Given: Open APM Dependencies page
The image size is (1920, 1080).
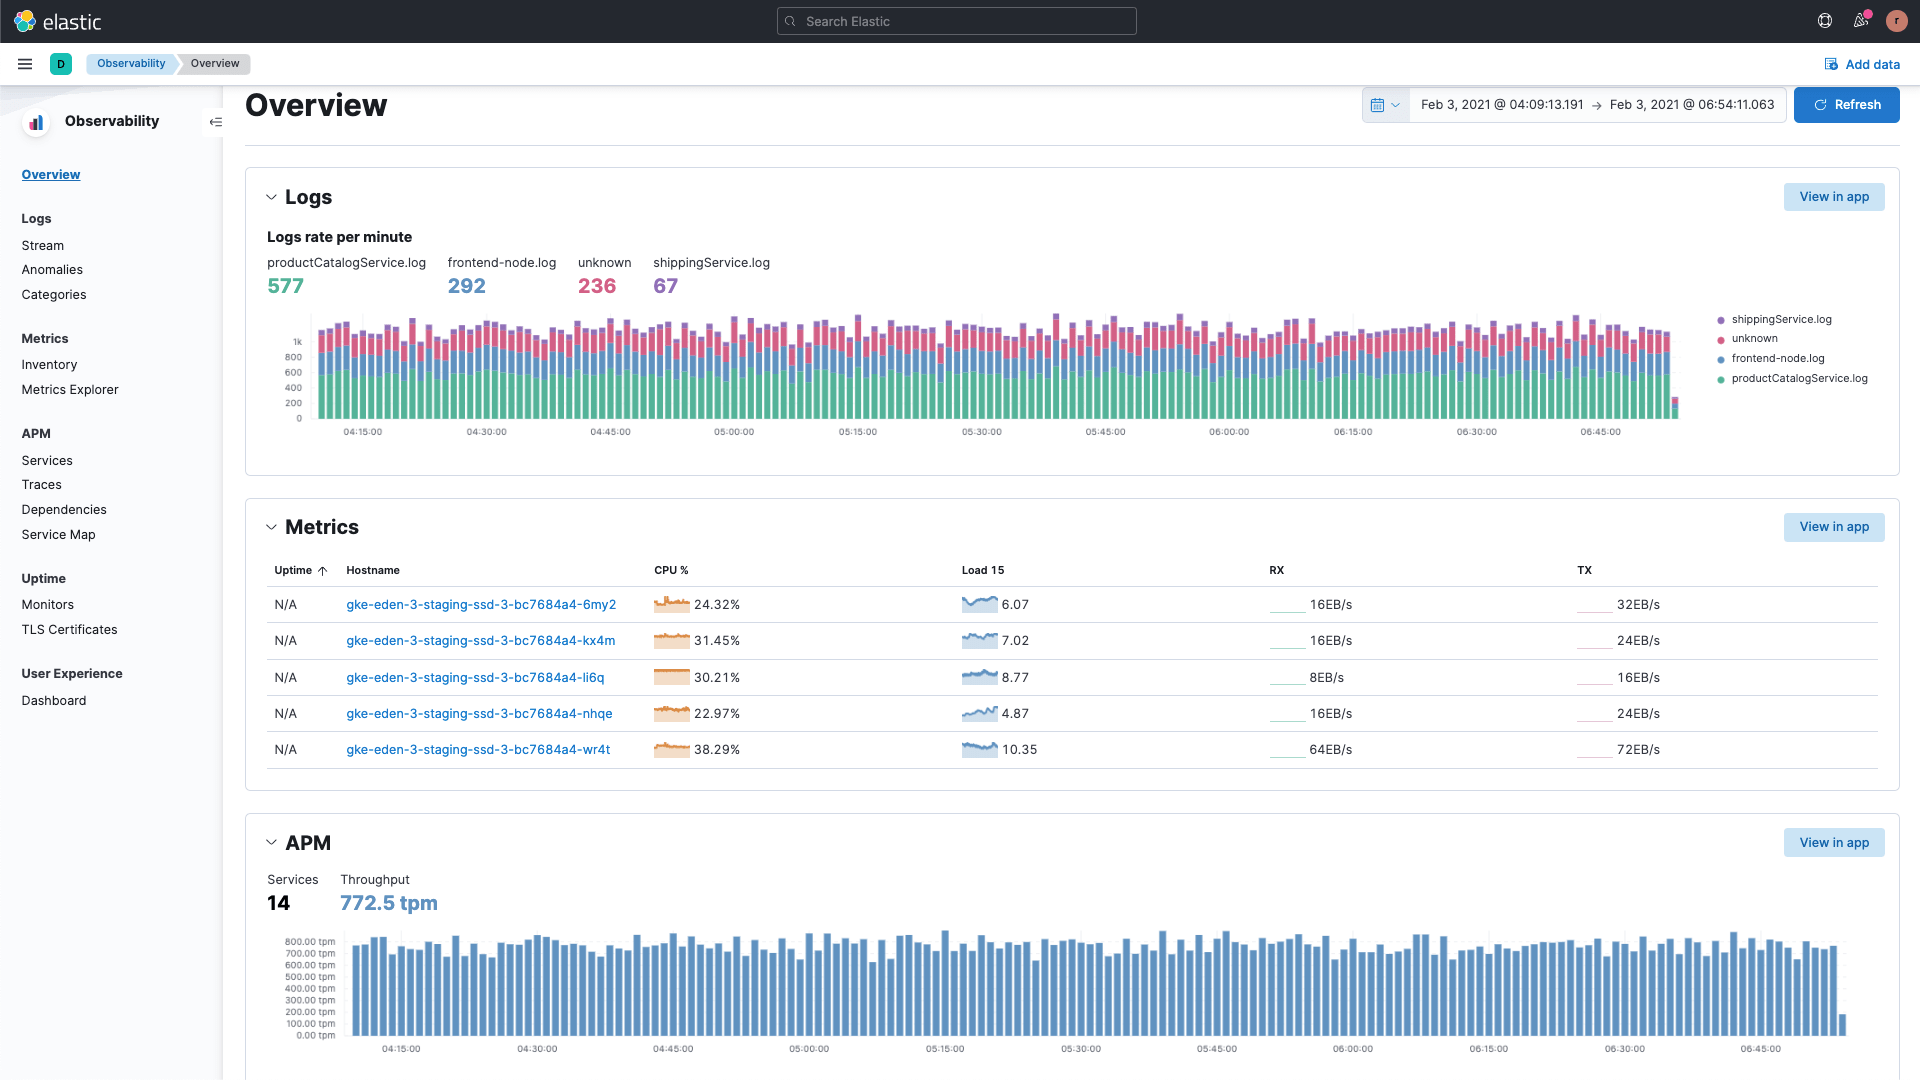Looking at the screenshot, I should point(64,510).
